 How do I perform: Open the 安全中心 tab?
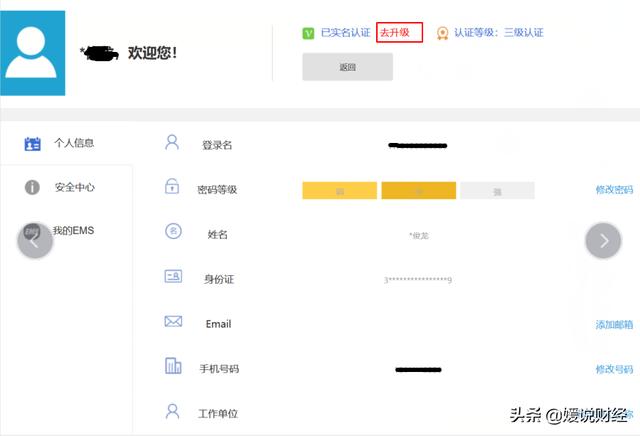tap(74, 187)
